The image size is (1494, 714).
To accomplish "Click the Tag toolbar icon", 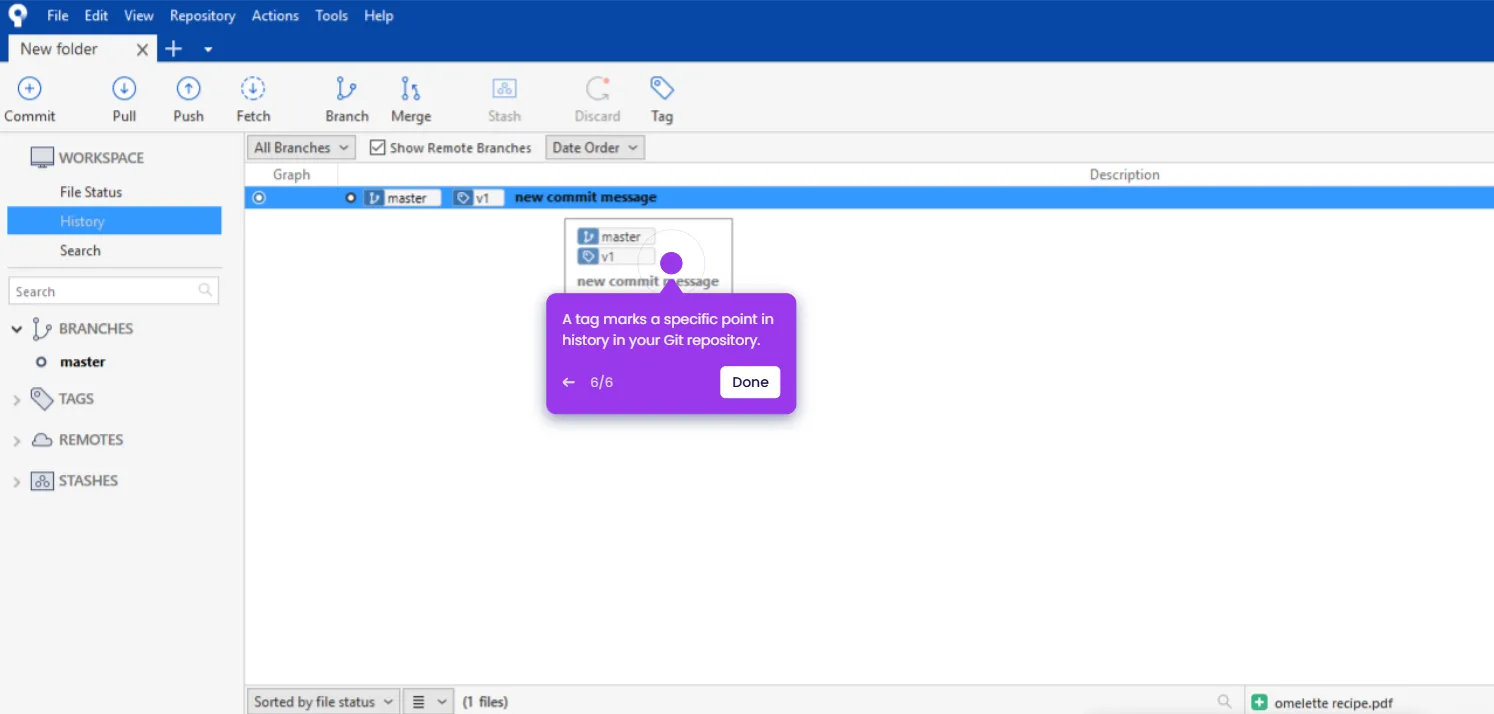I will pos(662,87).
